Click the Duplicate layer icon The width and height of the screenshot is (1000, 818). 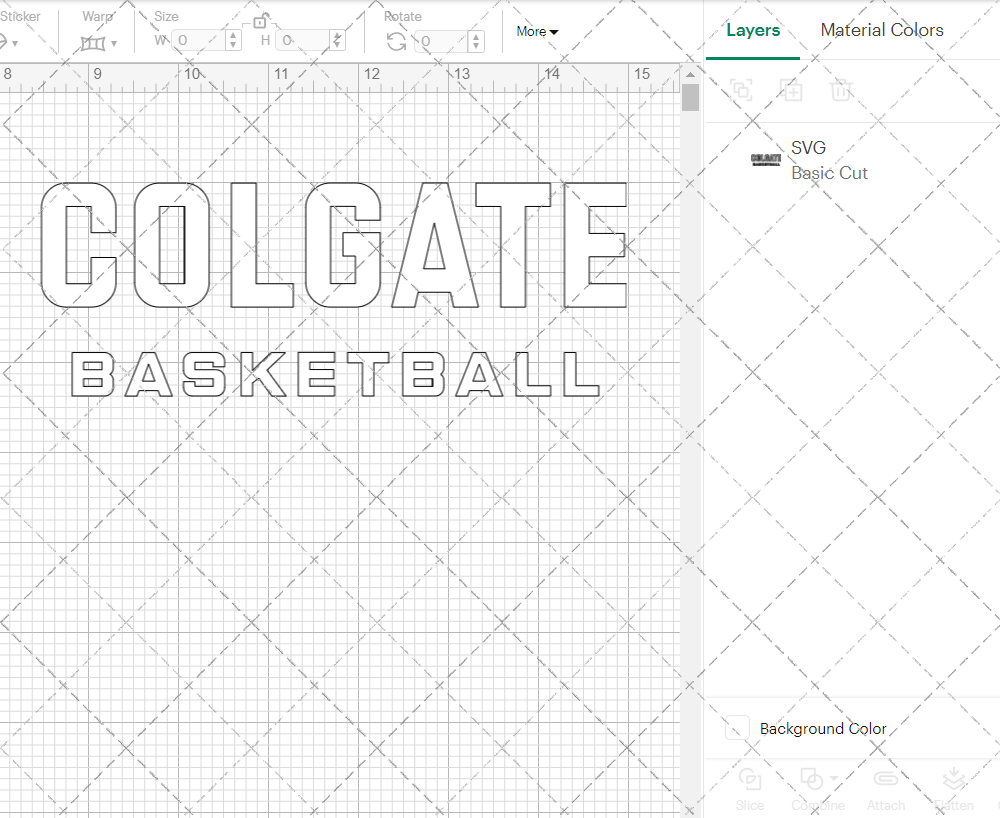791,90
